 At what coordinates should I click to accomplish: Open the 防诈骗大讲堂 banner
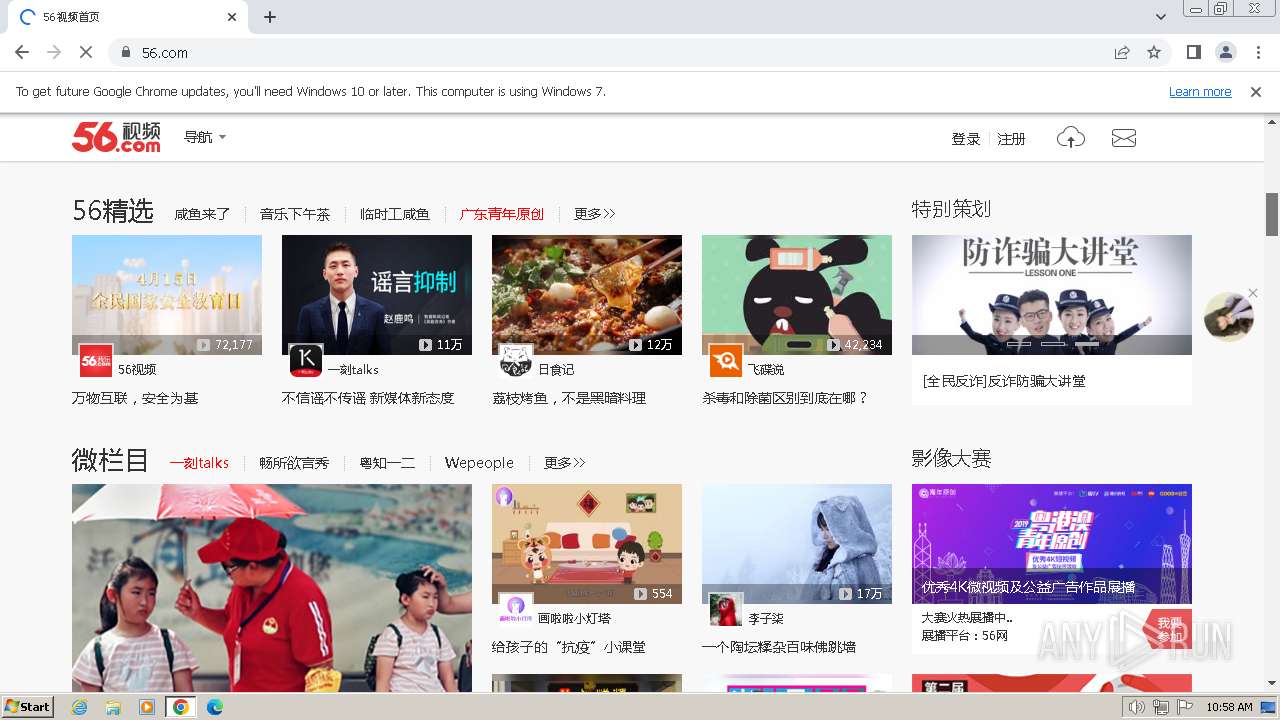1052,295
